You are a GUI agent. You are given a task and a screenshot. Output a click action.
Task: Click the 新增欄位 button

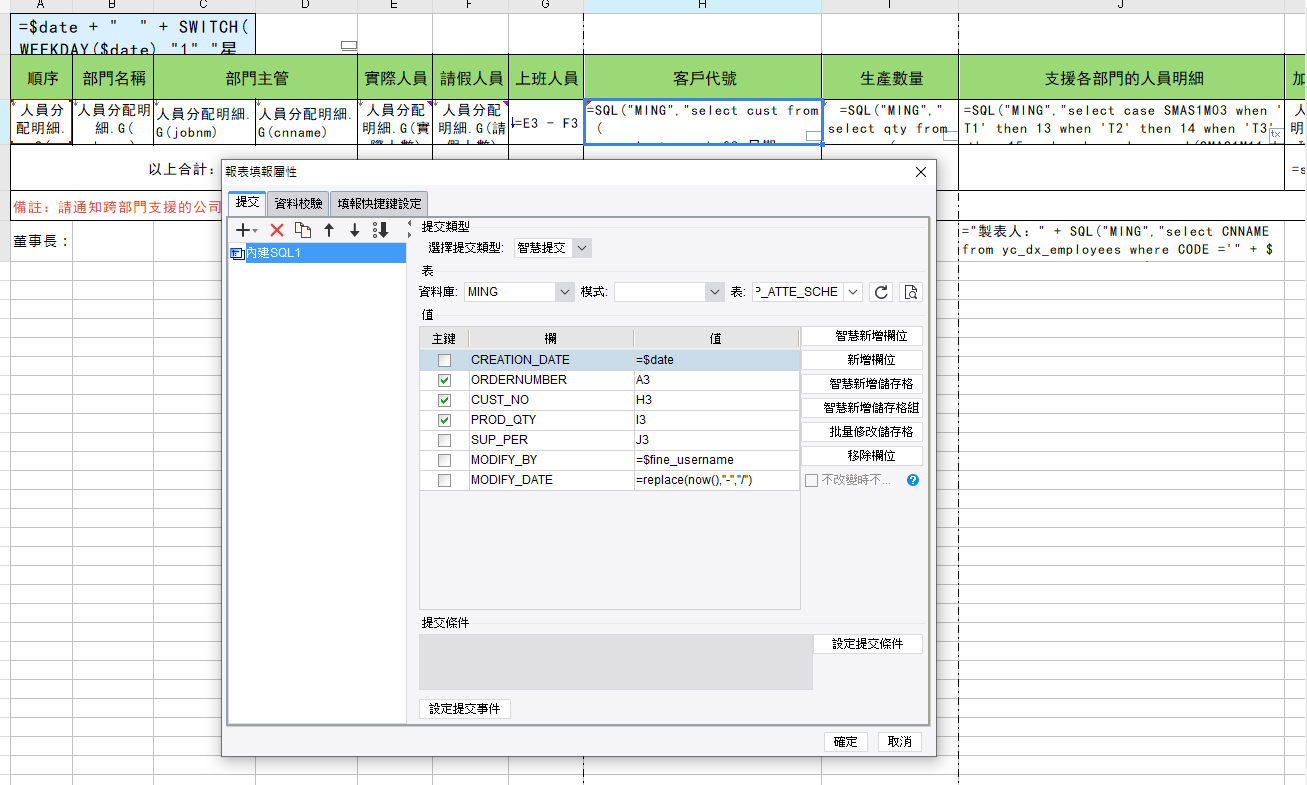tap(862, 360)
